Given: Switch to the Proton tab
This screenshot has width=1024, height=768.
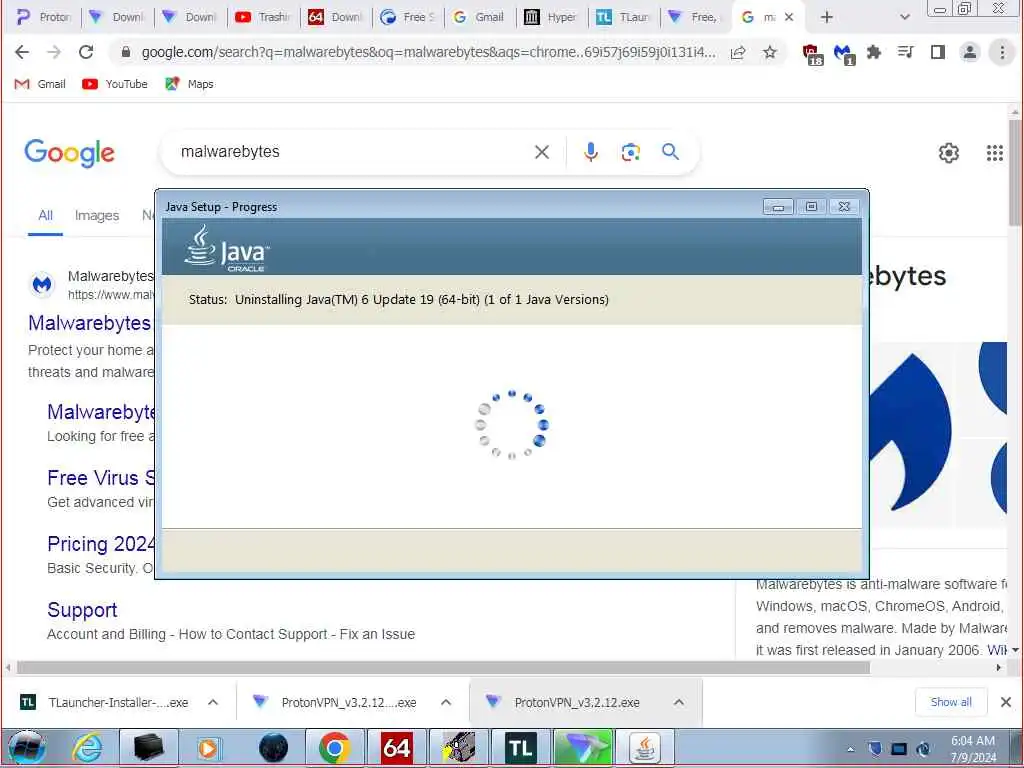Looking at the screenshot, I should tap(44, 17).
